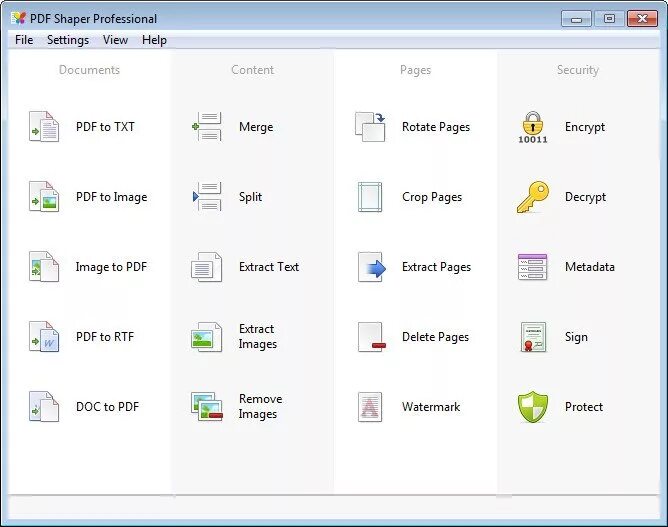The width and height of the screenshot is (668, 527).
Task: Choose the Delete Pages label
Action: coord(435,337)
